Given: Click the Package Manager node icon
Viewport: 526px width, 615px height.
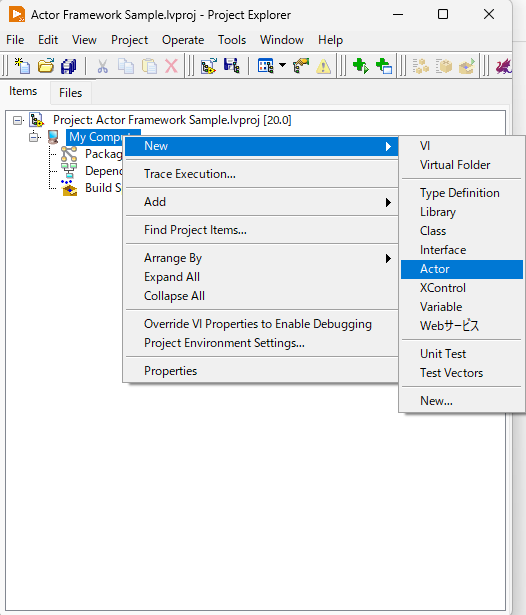Looking at the screenshot, I should [x=69, y=154].
